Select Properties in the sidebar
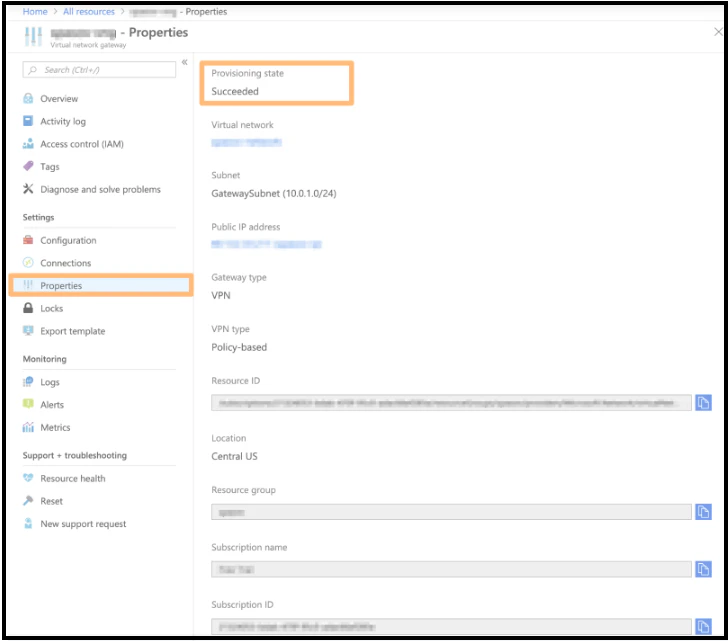The image size is (728, 641). pos(101,285)
